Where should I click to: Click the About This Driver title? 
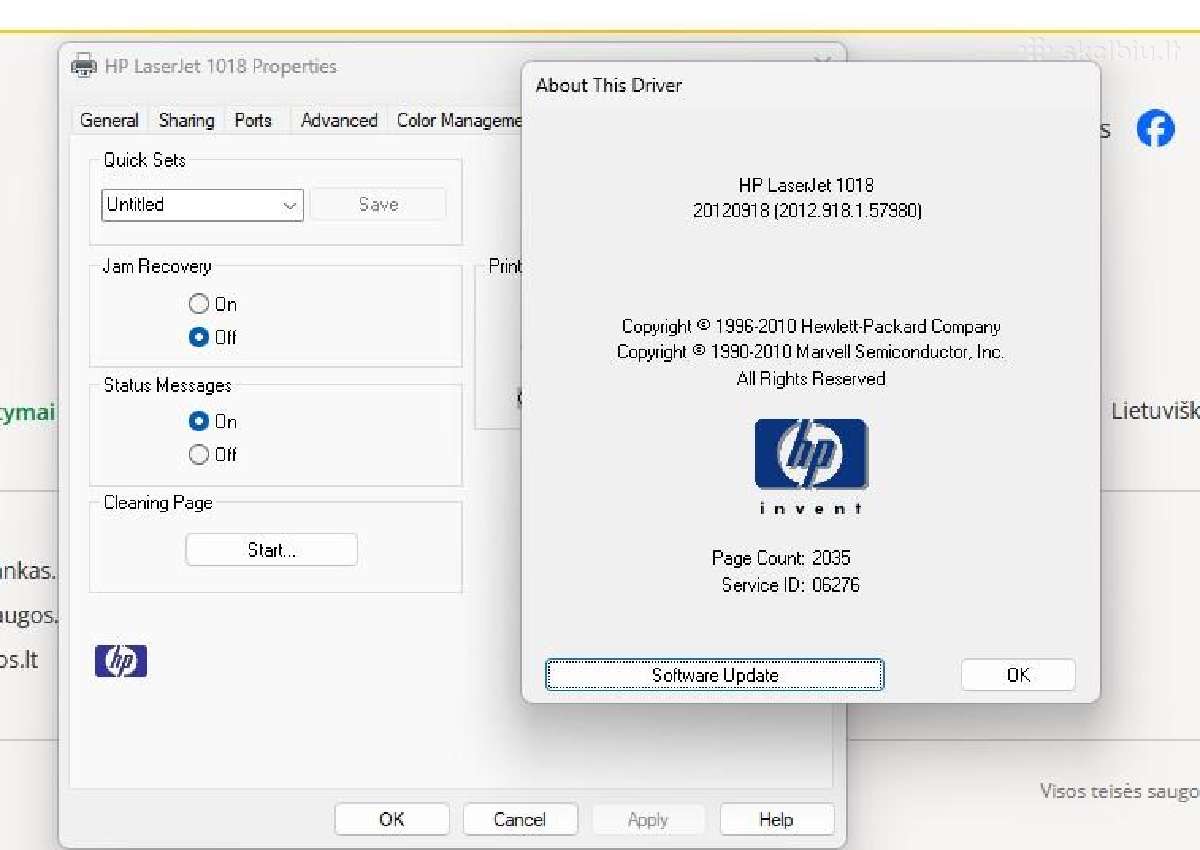(x=609, y=85)
